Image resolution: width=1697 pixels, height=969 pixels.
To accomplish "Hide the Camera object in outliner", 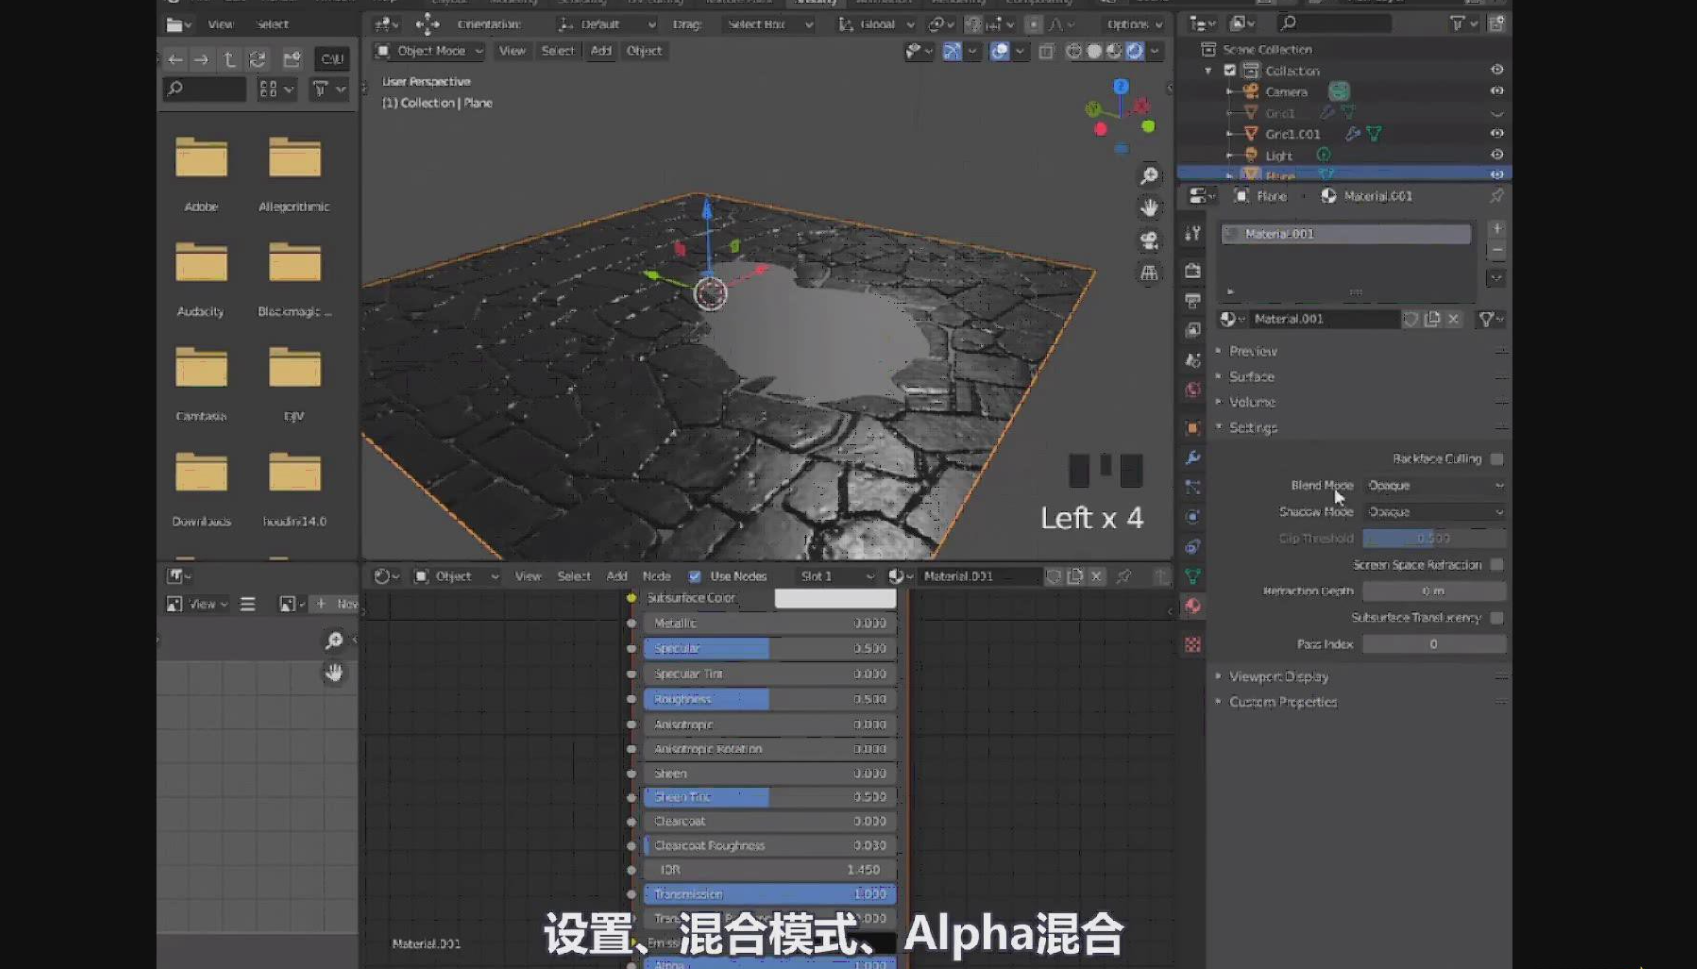I will coord(1496,91).
